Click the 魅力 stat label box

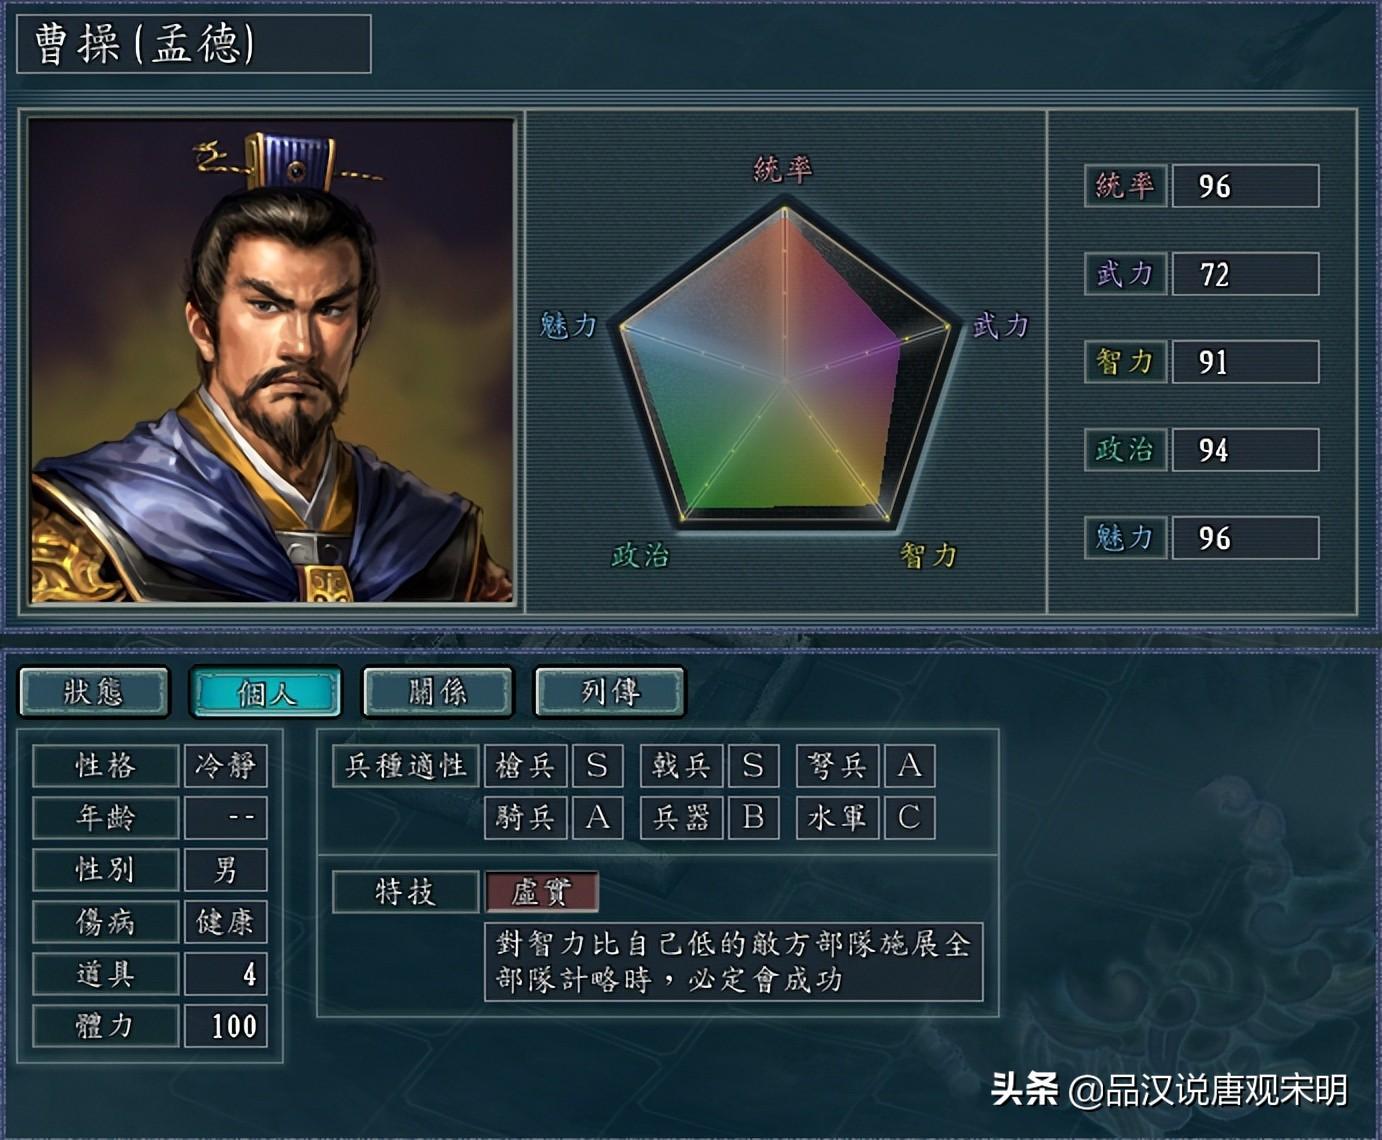click(1125, 538)
